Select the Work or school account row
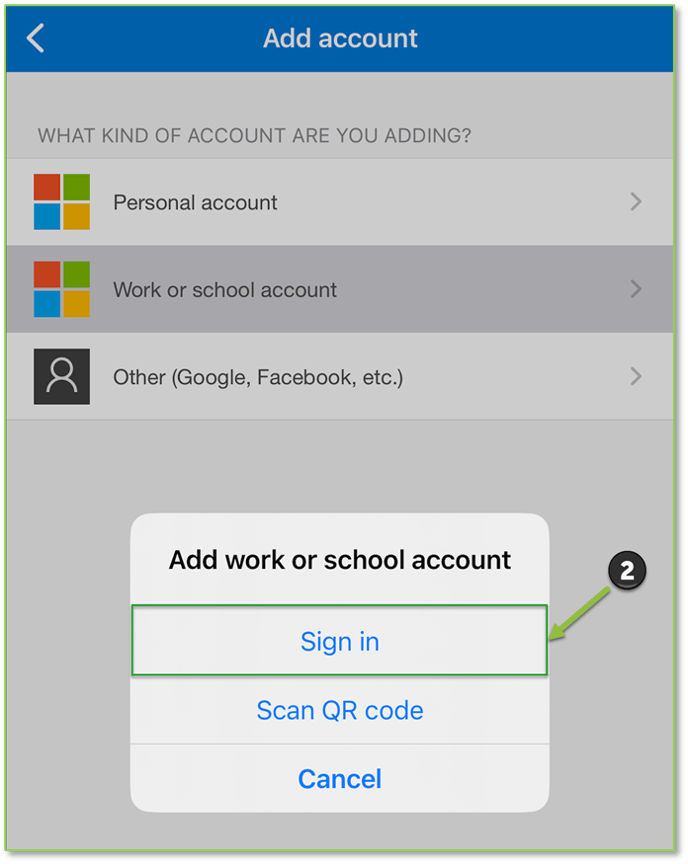The image size is (688, 864). [340, 289]
